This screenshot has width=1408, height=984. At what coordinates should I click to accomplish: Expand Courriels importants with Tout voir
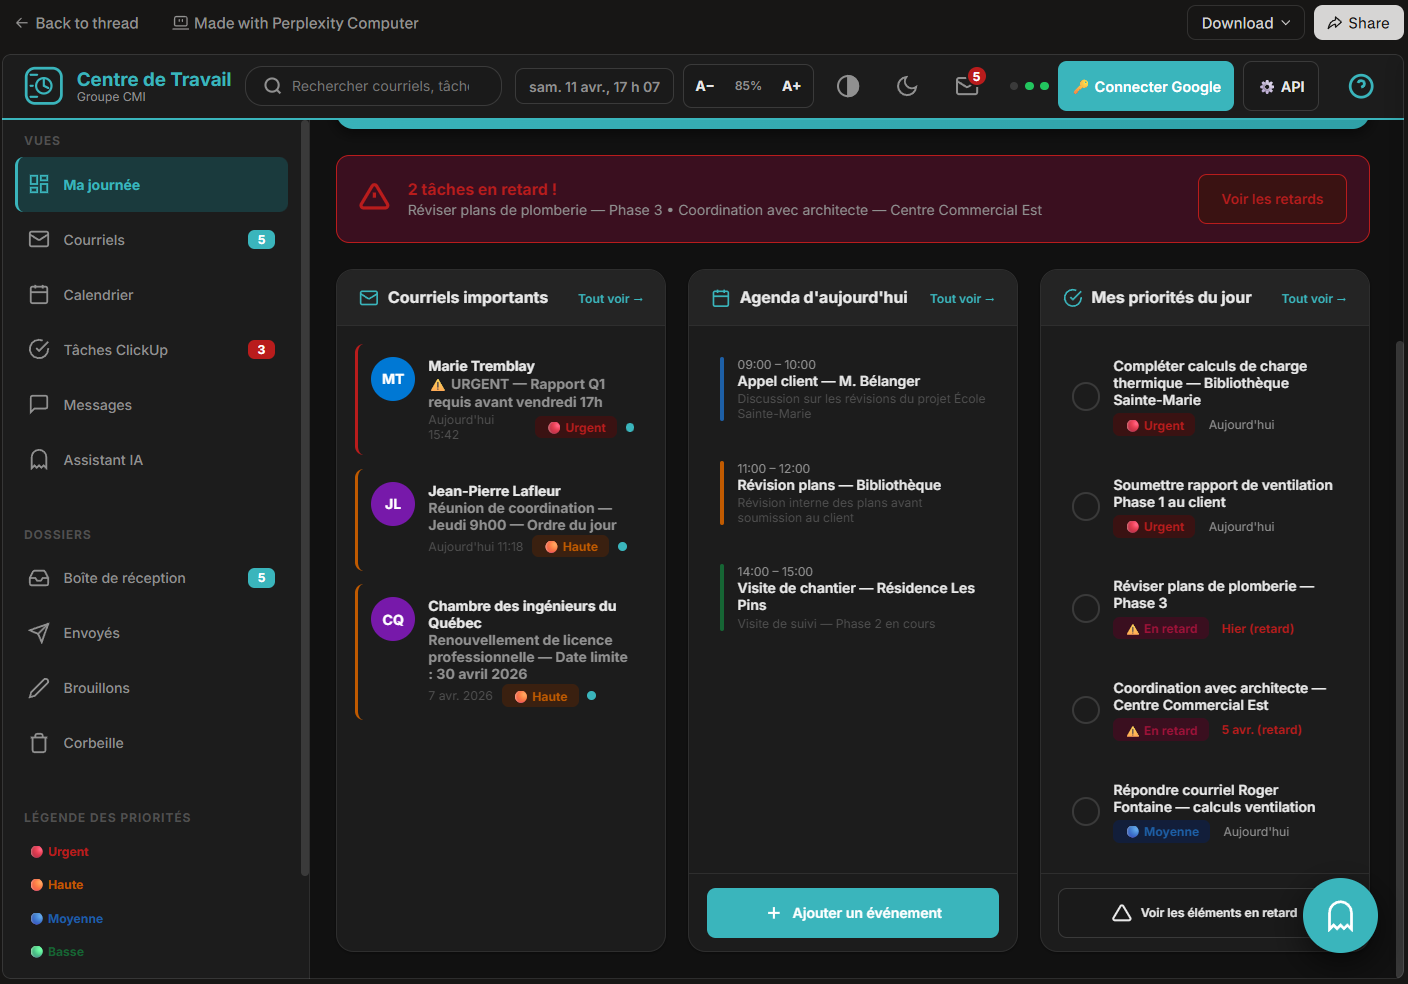coord(610,299)
